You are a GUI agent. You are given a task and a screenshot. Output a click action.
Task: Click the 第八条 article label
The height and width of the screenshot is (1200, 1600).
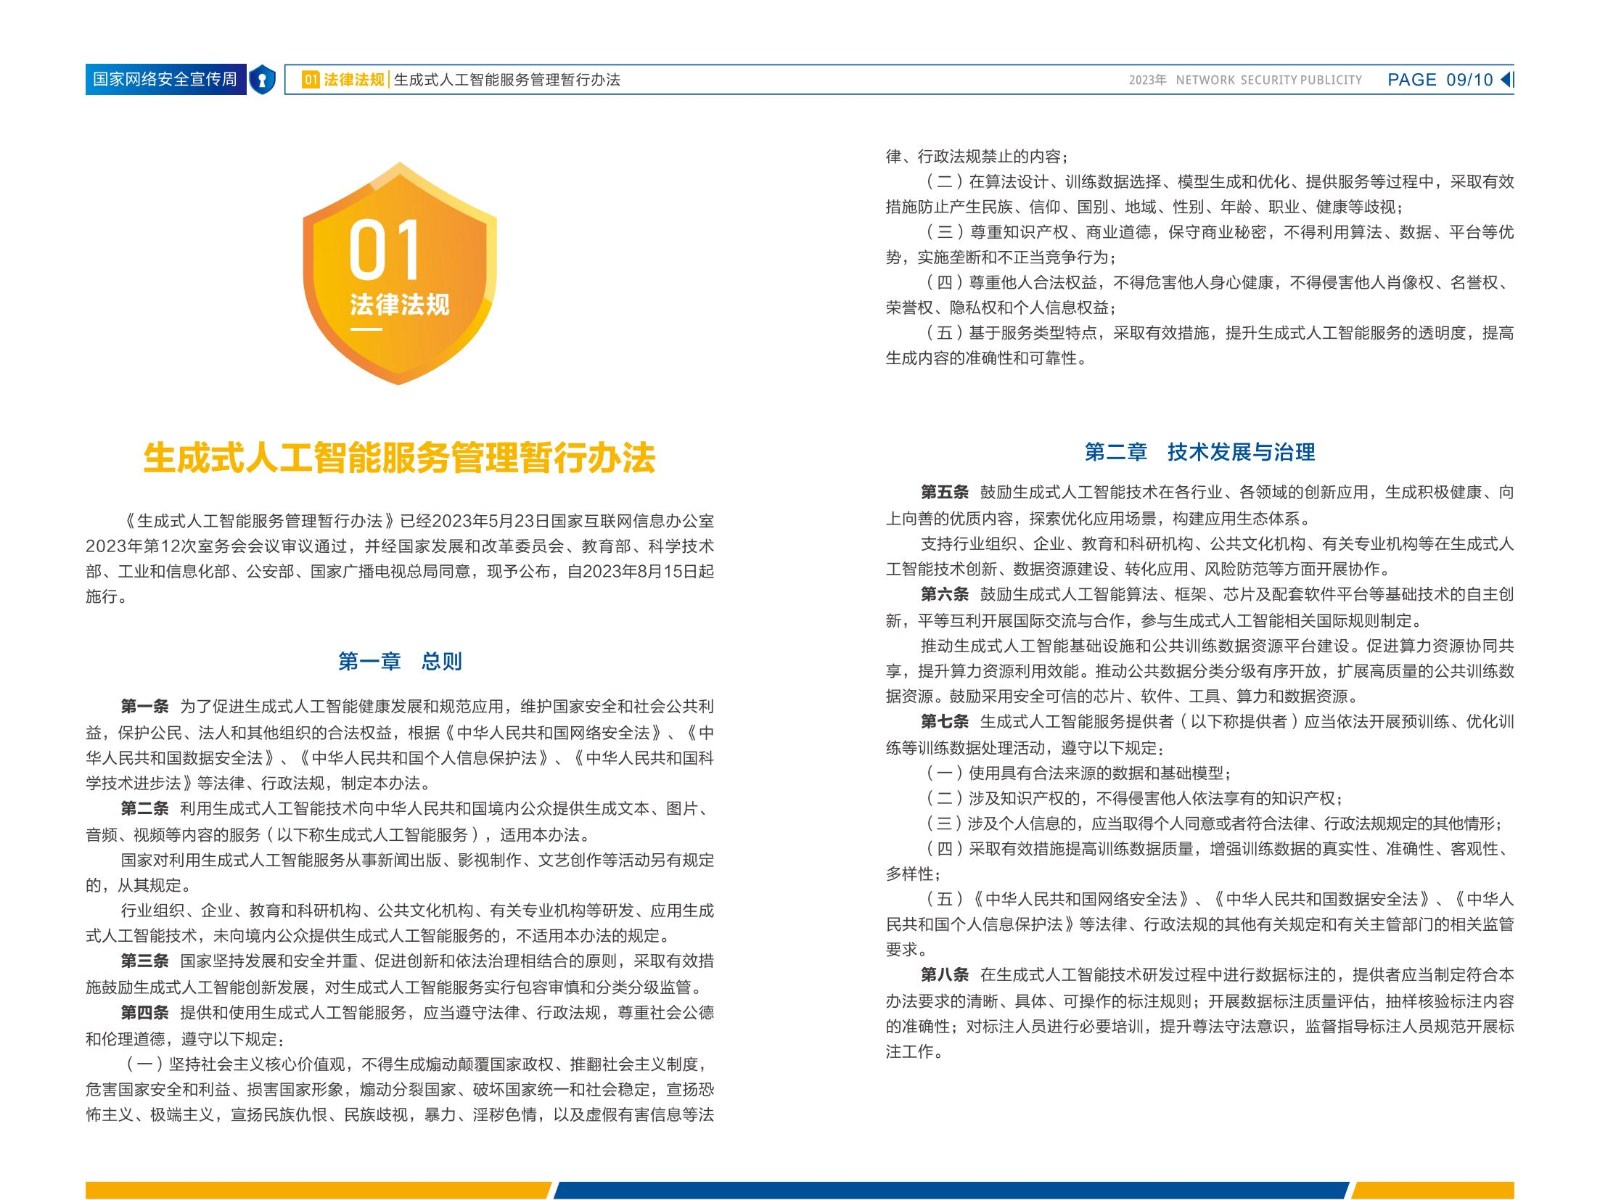tap(945, 975)
